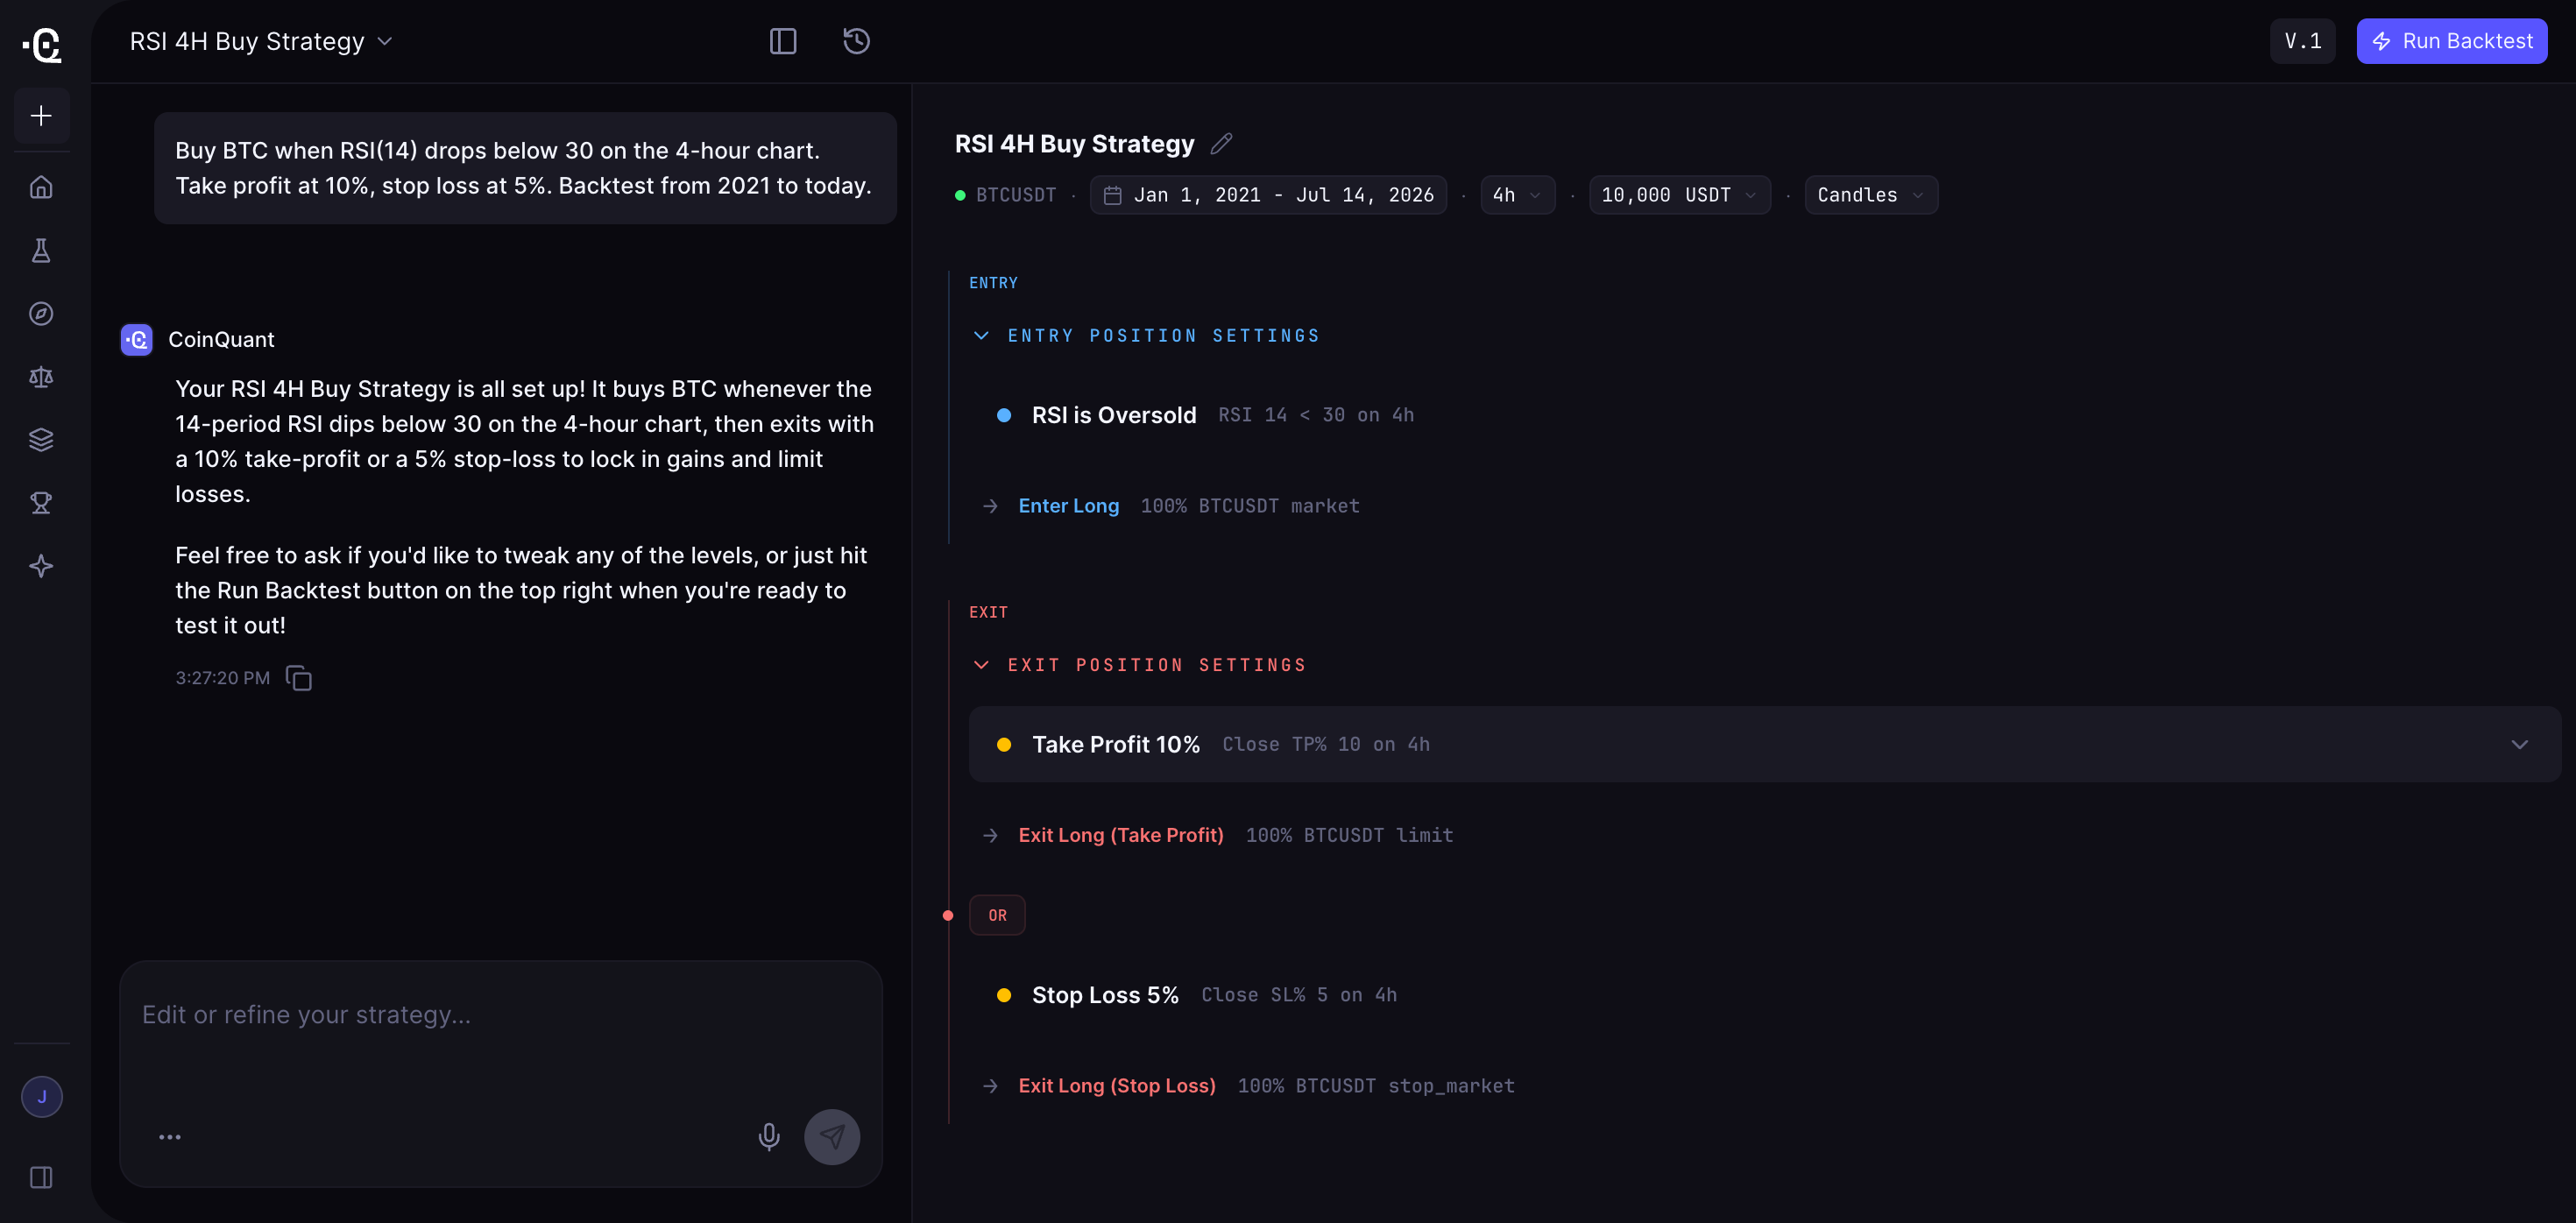This screenshot has width=2576, height=1223.
Task: Click the ENTRY section label
Action: 992,283
